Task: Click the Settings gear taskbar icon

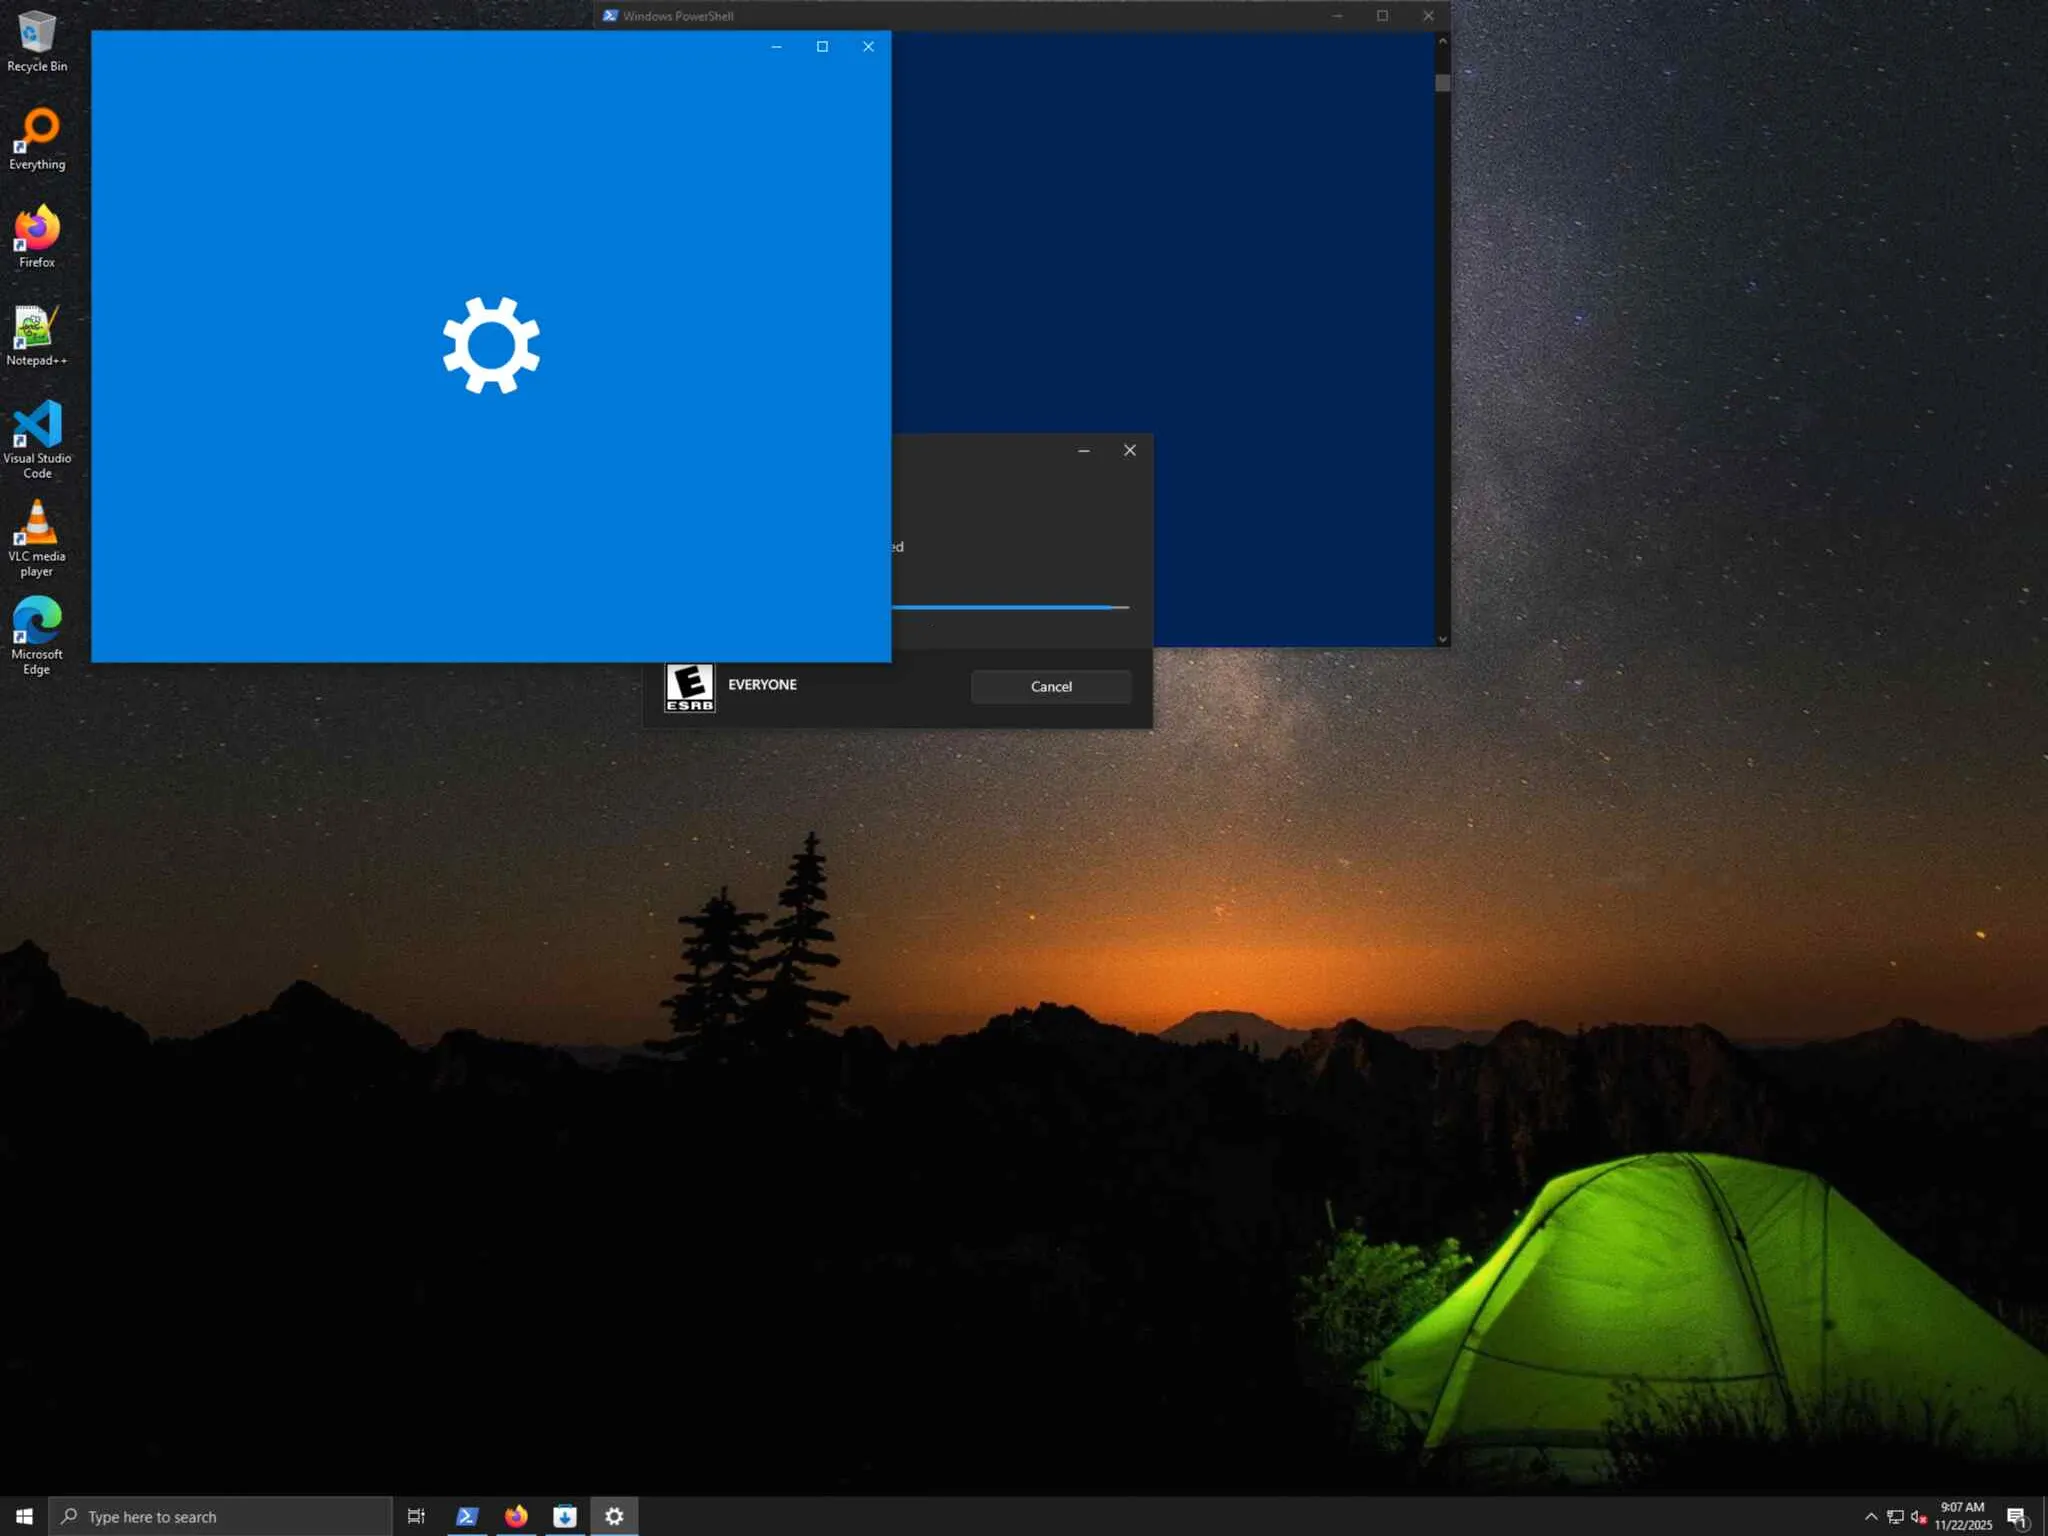Action: (614, 1516)
